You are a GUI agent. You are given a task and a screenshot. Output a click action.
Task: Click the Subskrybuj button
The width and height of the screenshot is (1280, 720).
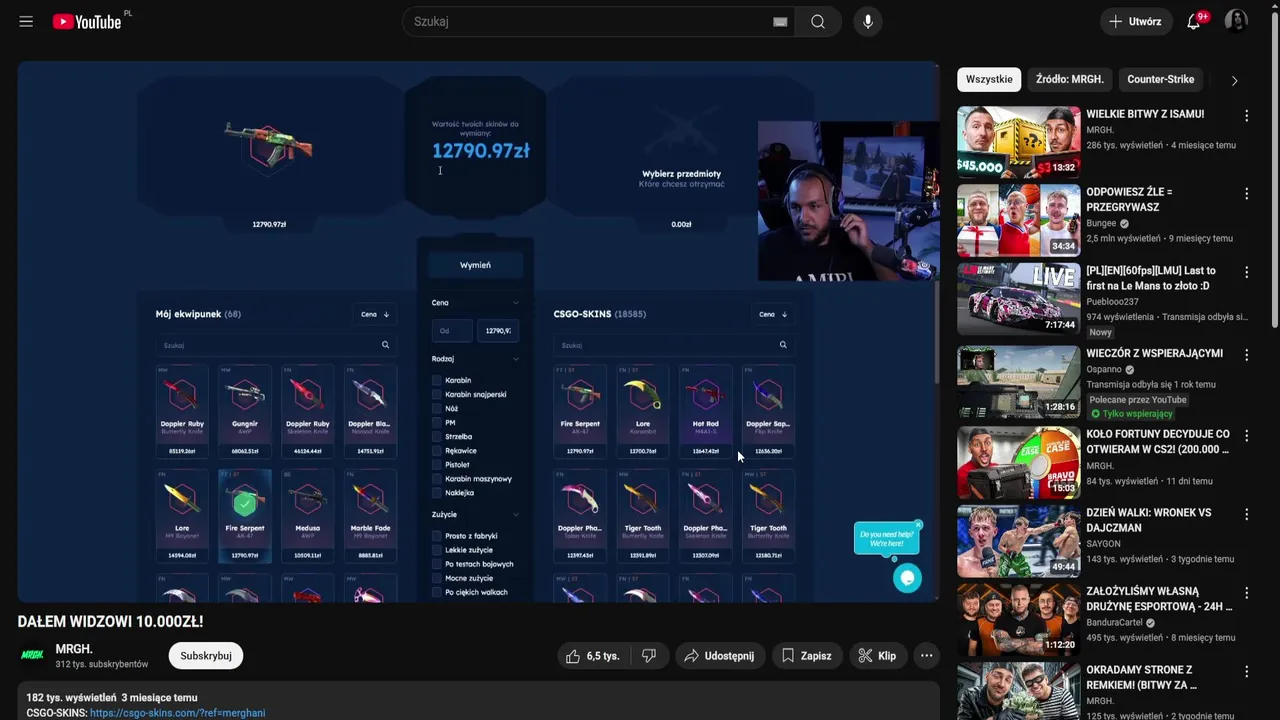(206, 656)
